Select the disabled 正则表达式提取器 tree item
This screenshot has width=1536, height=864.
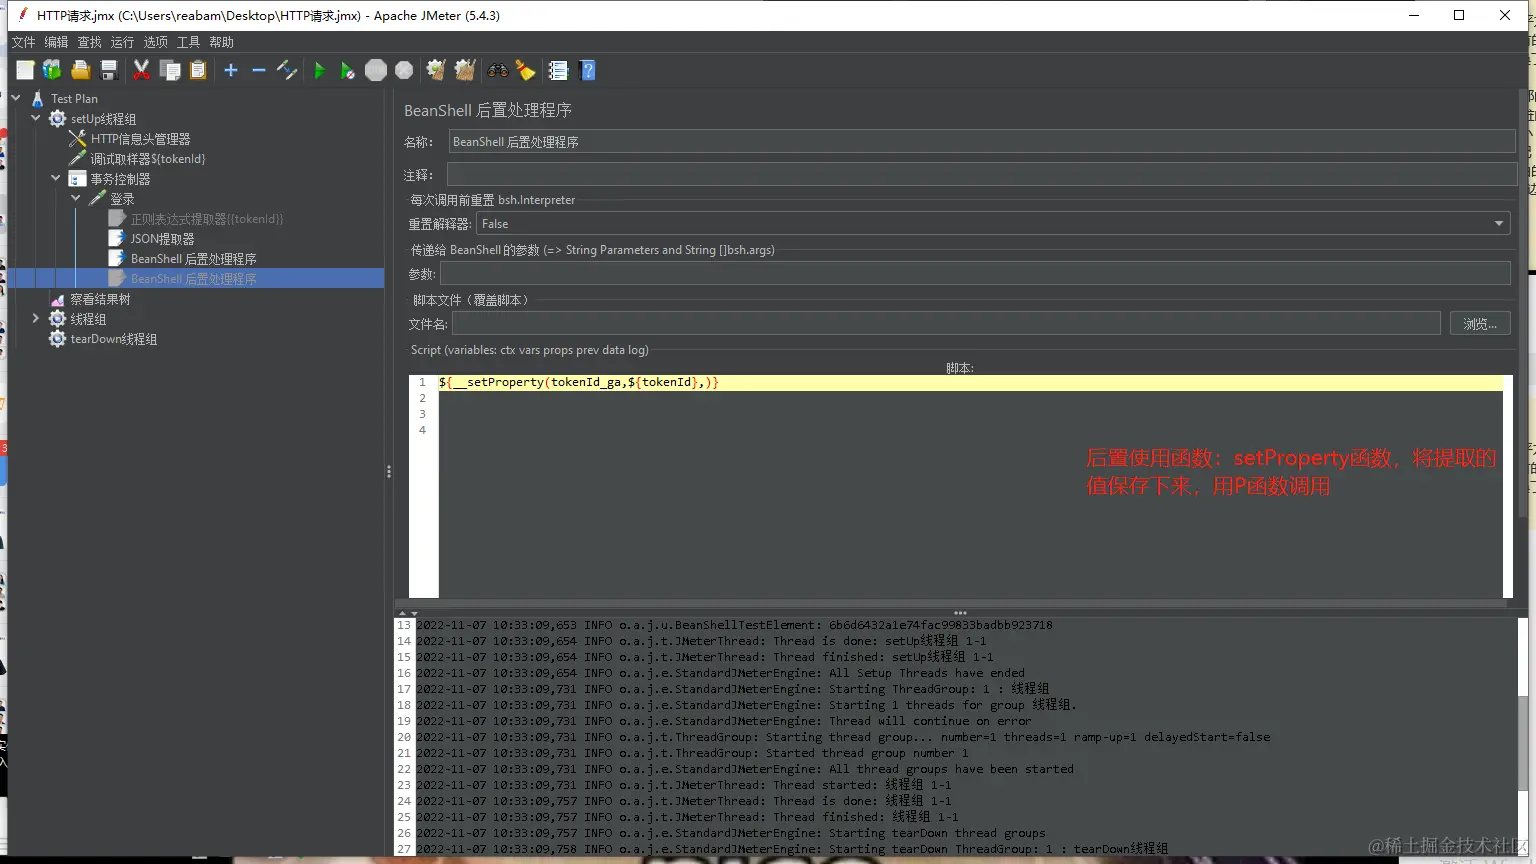[207, 219]
